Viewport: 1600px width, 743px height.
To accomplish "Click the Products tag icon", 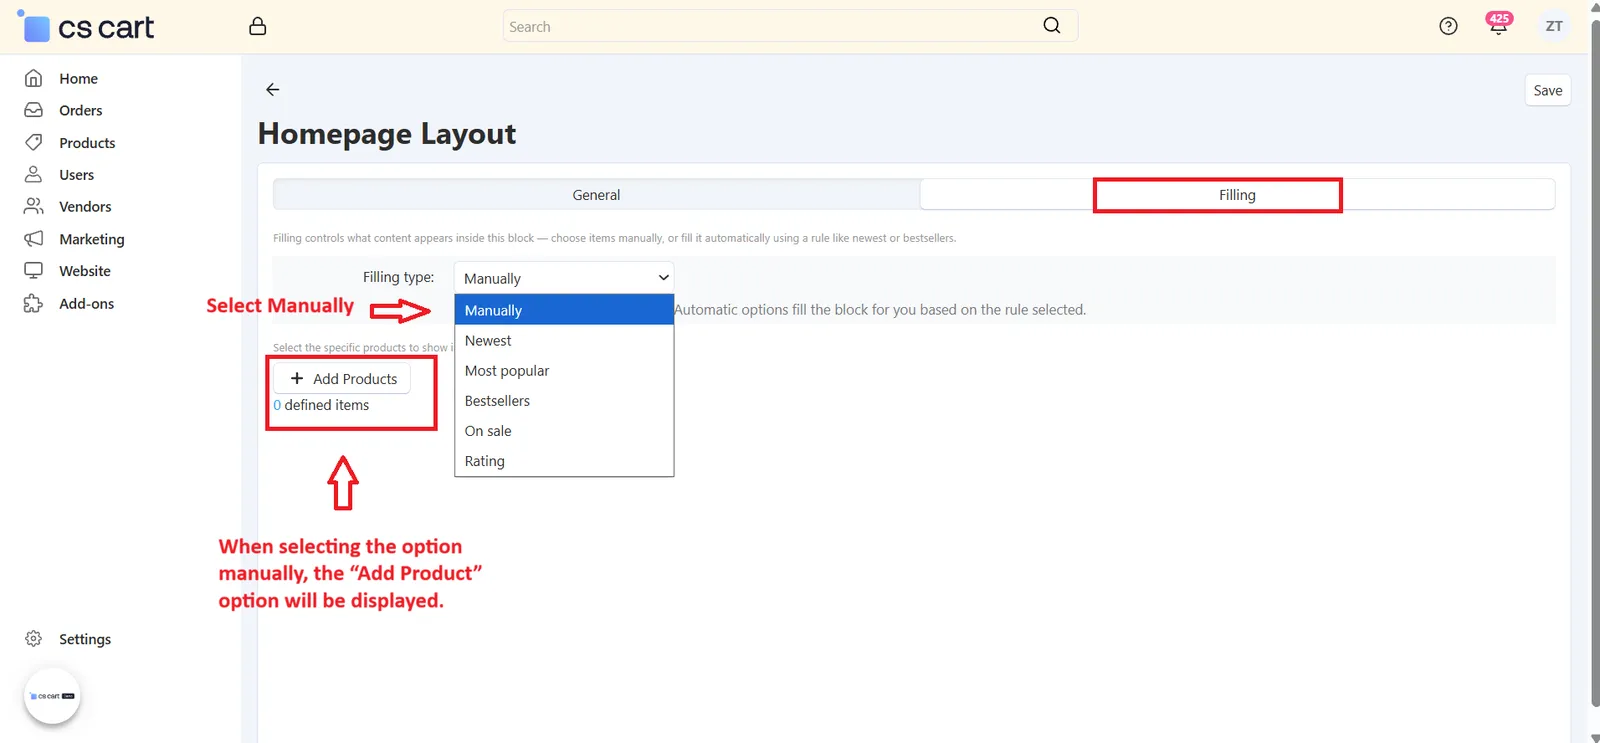I will click(33, 142).
